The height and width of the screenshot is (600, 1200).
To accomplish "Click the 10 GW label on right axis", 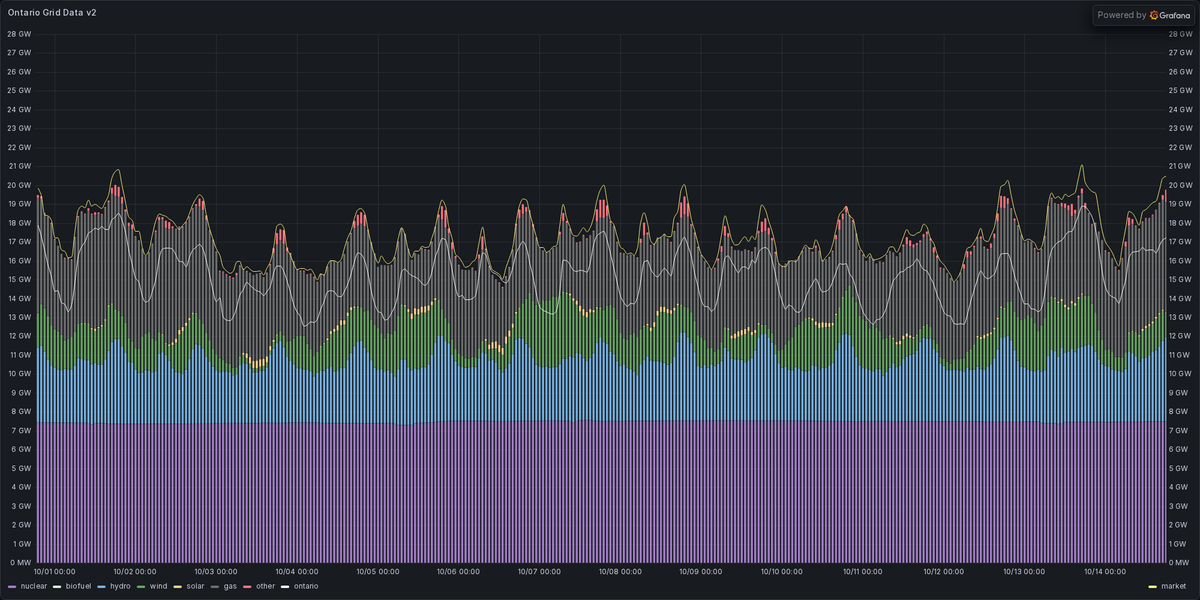I will tap(1180, 373).
